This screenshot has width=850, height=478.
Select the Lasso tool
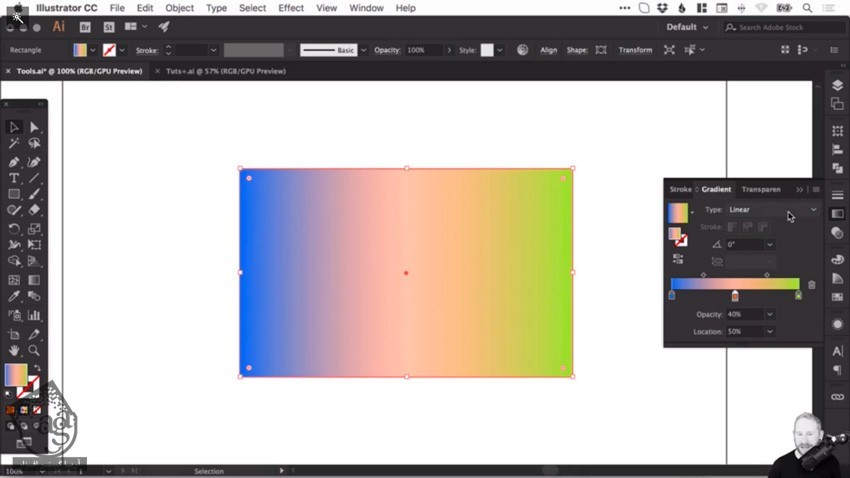tap(34, 143)
